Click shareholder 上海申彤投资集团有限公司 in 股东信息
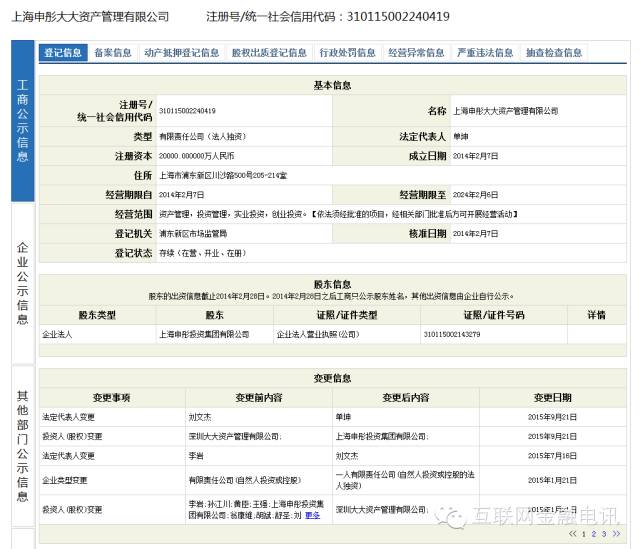Screen dimensions: 640x549 [204, 334]
